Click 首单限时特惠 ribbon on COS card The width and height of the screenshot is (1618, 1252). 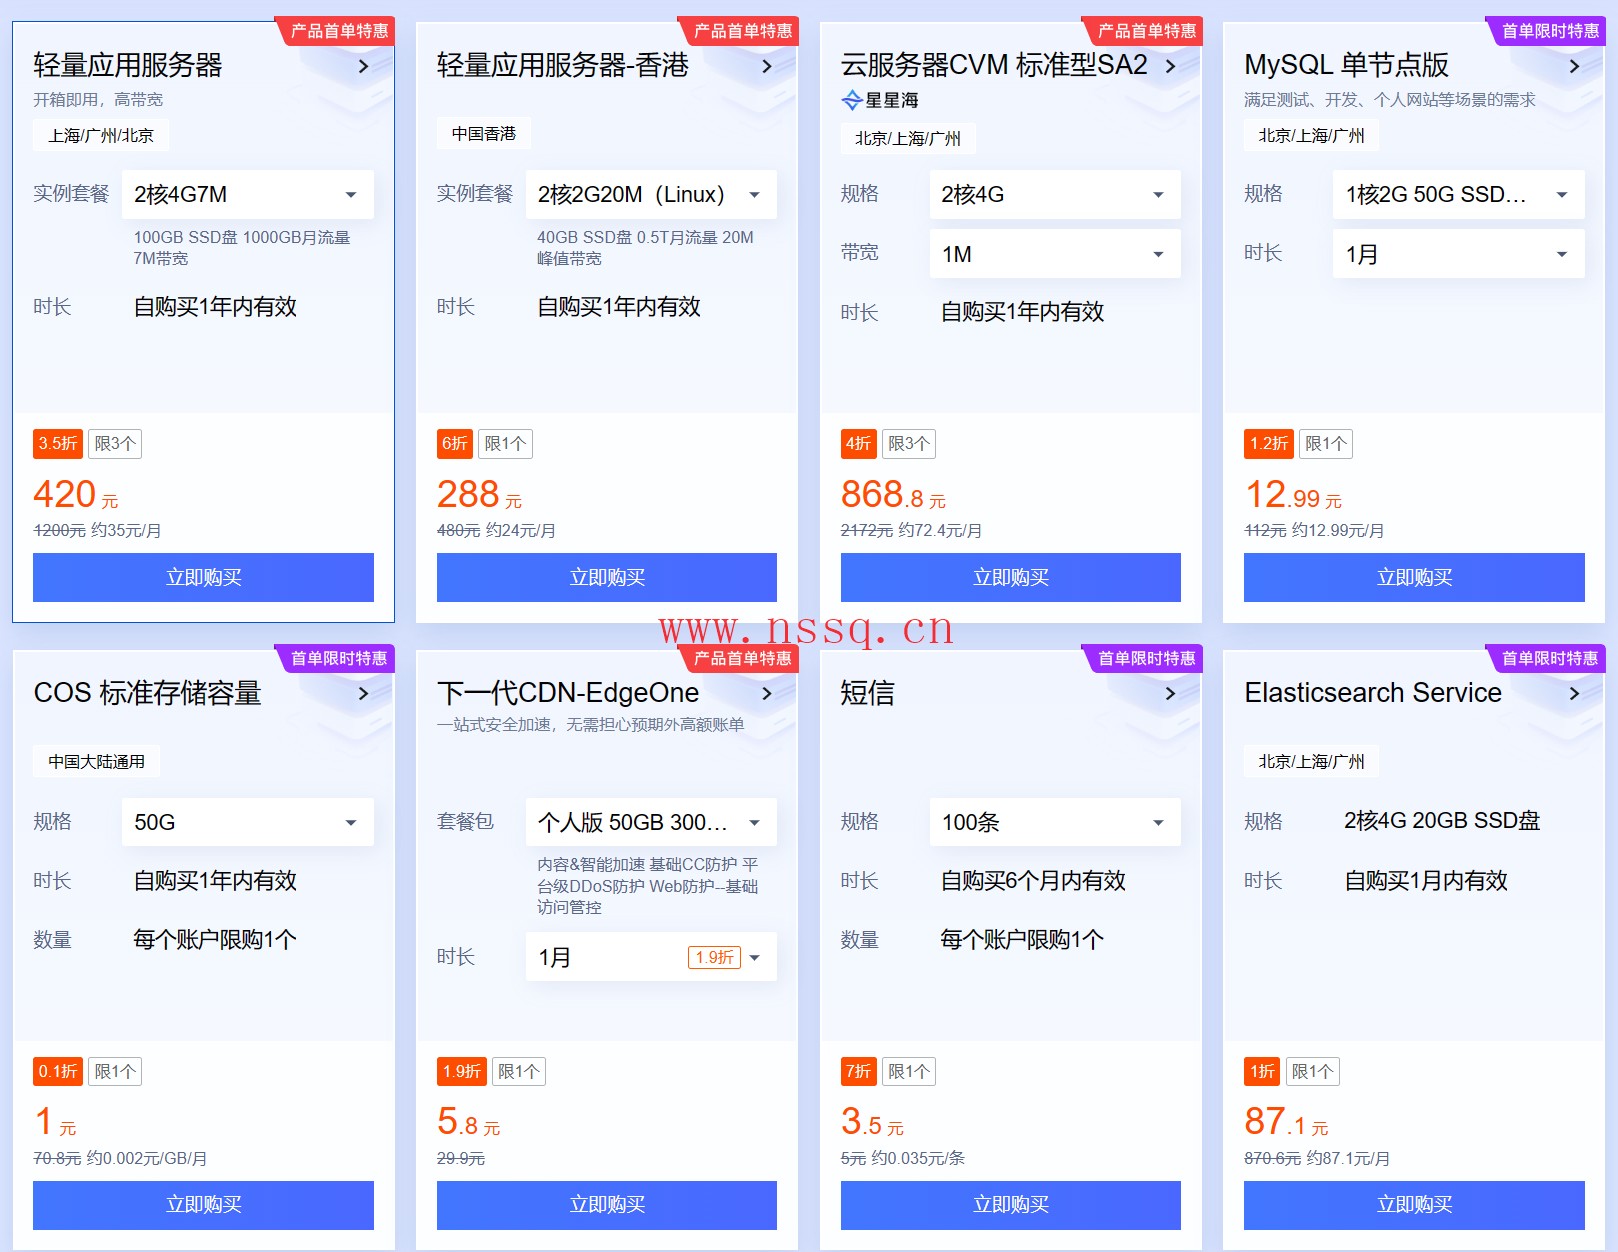click(337, 658)
